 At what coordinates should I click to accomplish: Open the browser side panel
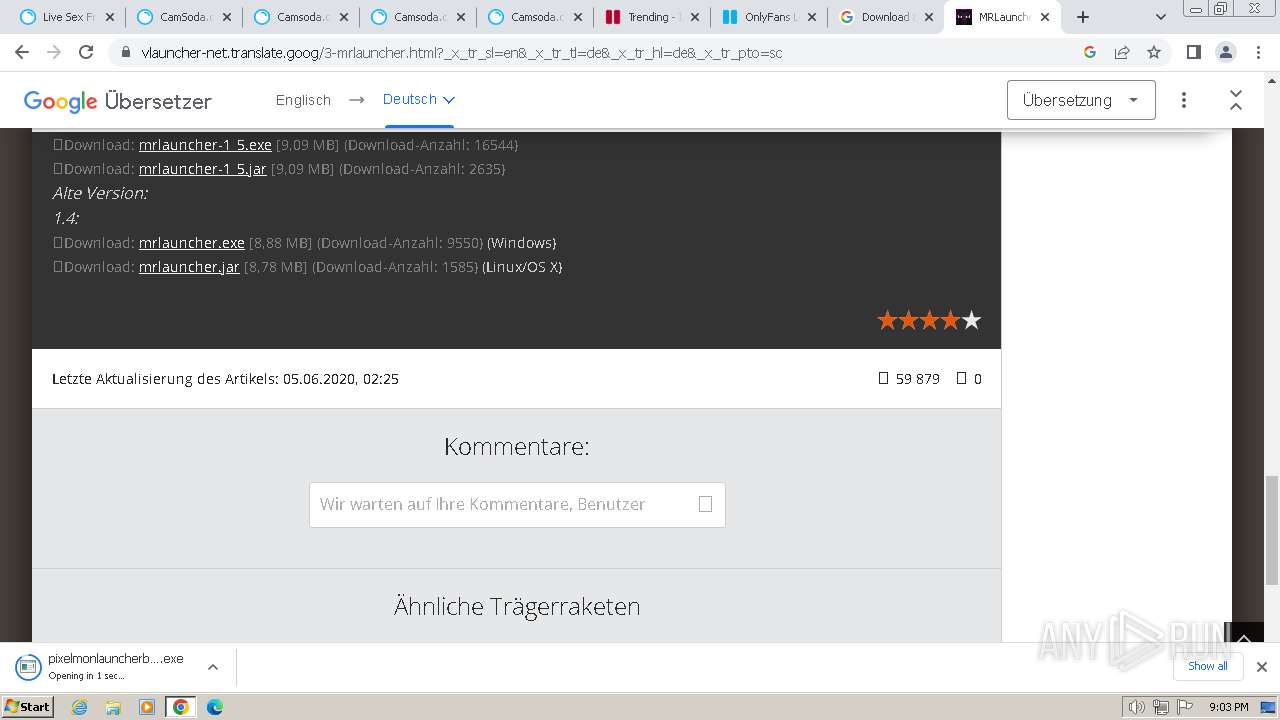tap(1193, 53)
